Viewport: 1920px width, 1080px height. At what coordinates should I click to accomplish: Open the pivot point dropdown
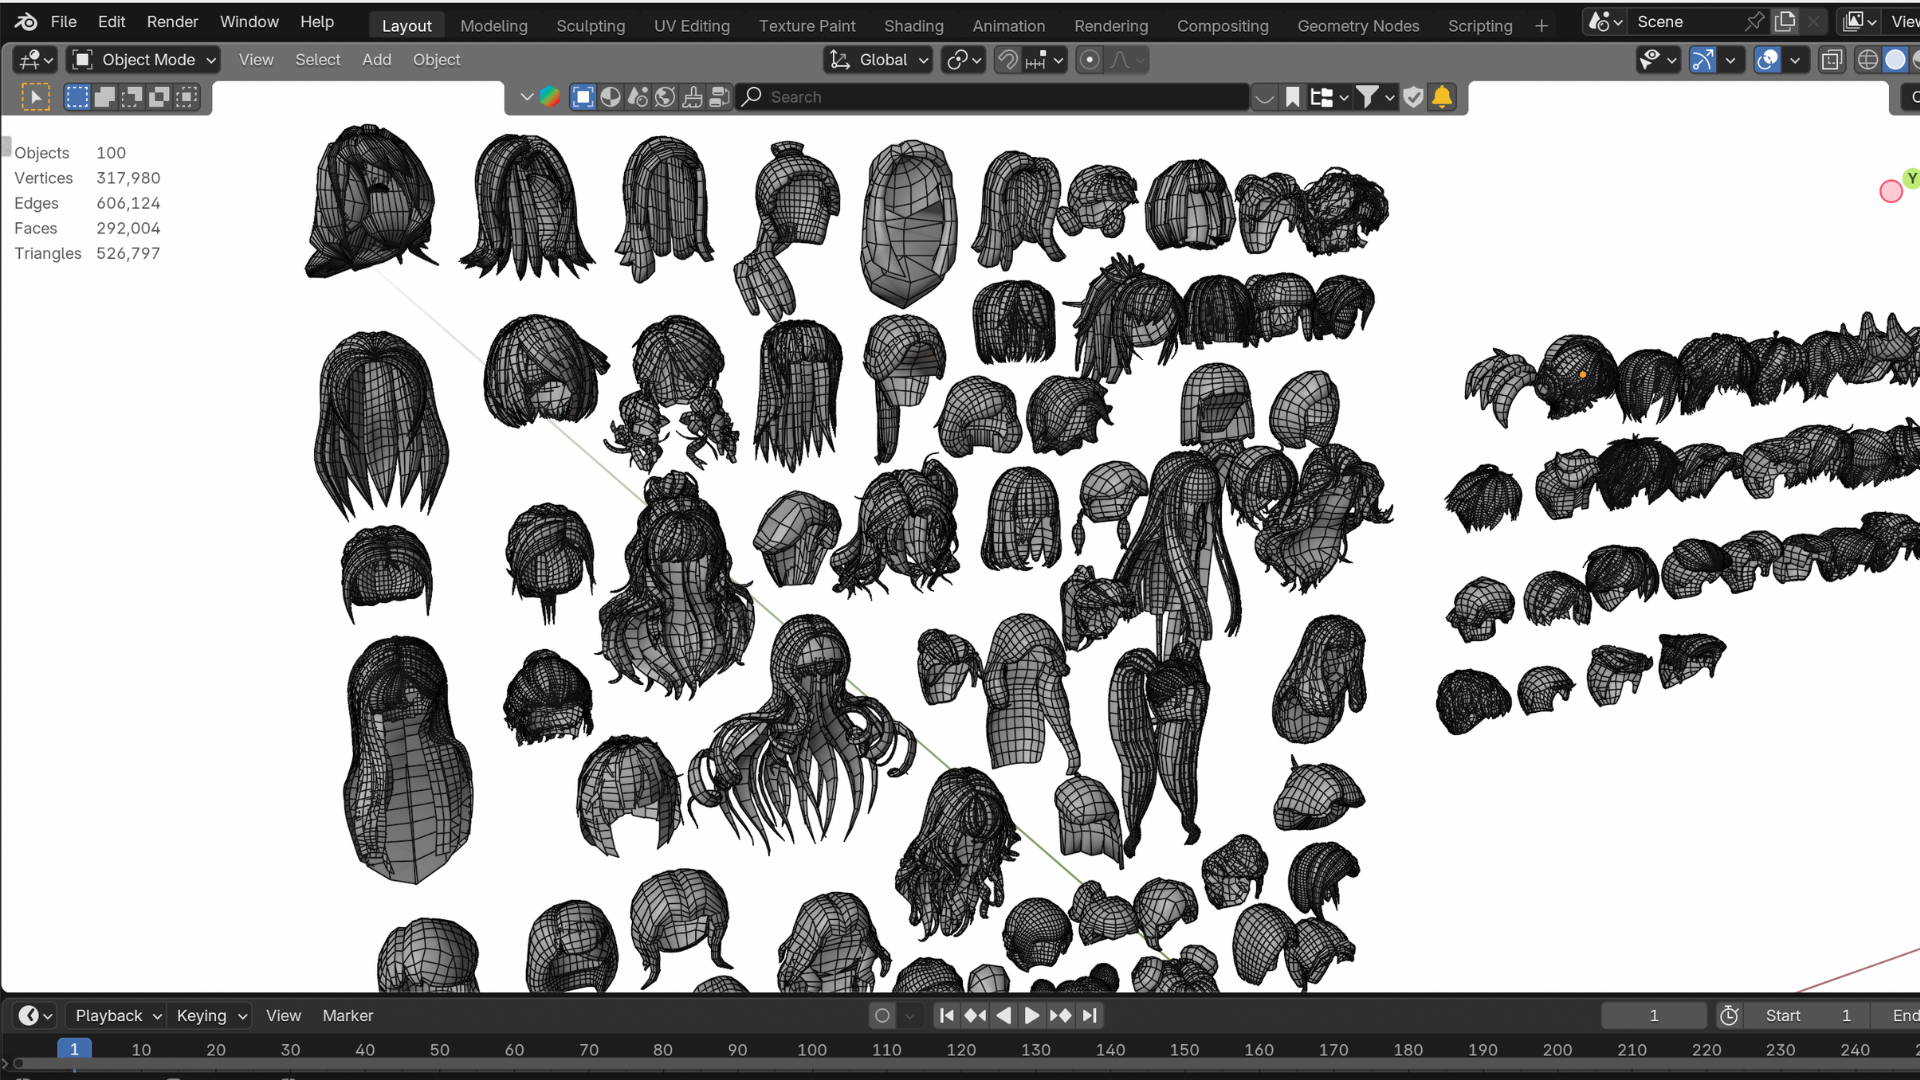pos(965,60)
